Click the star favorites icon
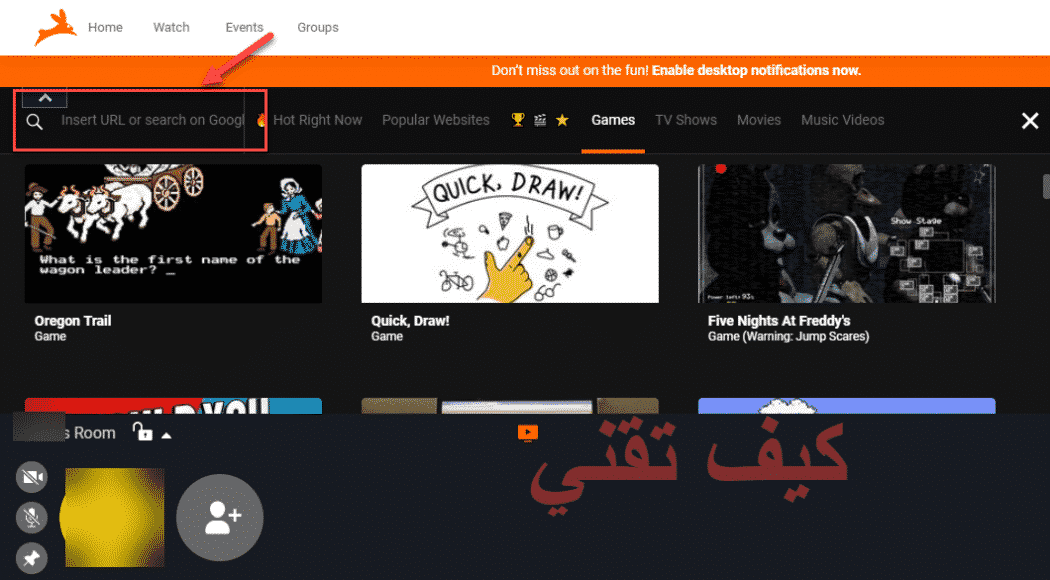The width and height of the screenshot is (1050, 580). pos(562,120)
